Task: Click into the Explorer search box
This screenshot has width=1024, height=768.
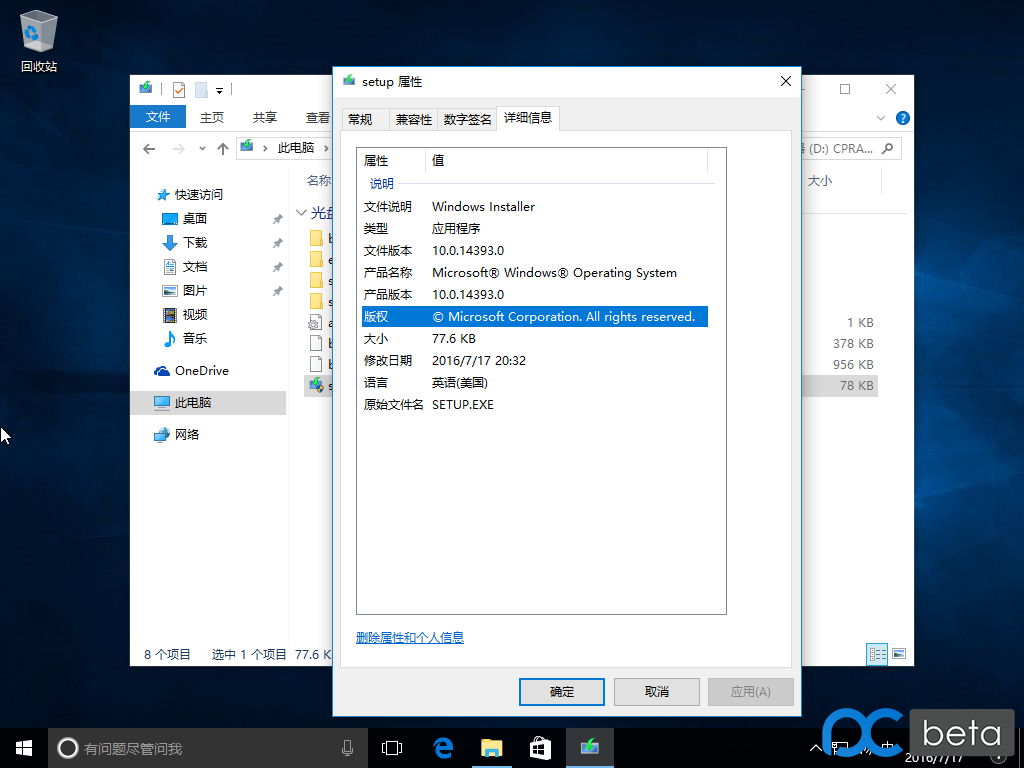Action: [x=852, y=149]
